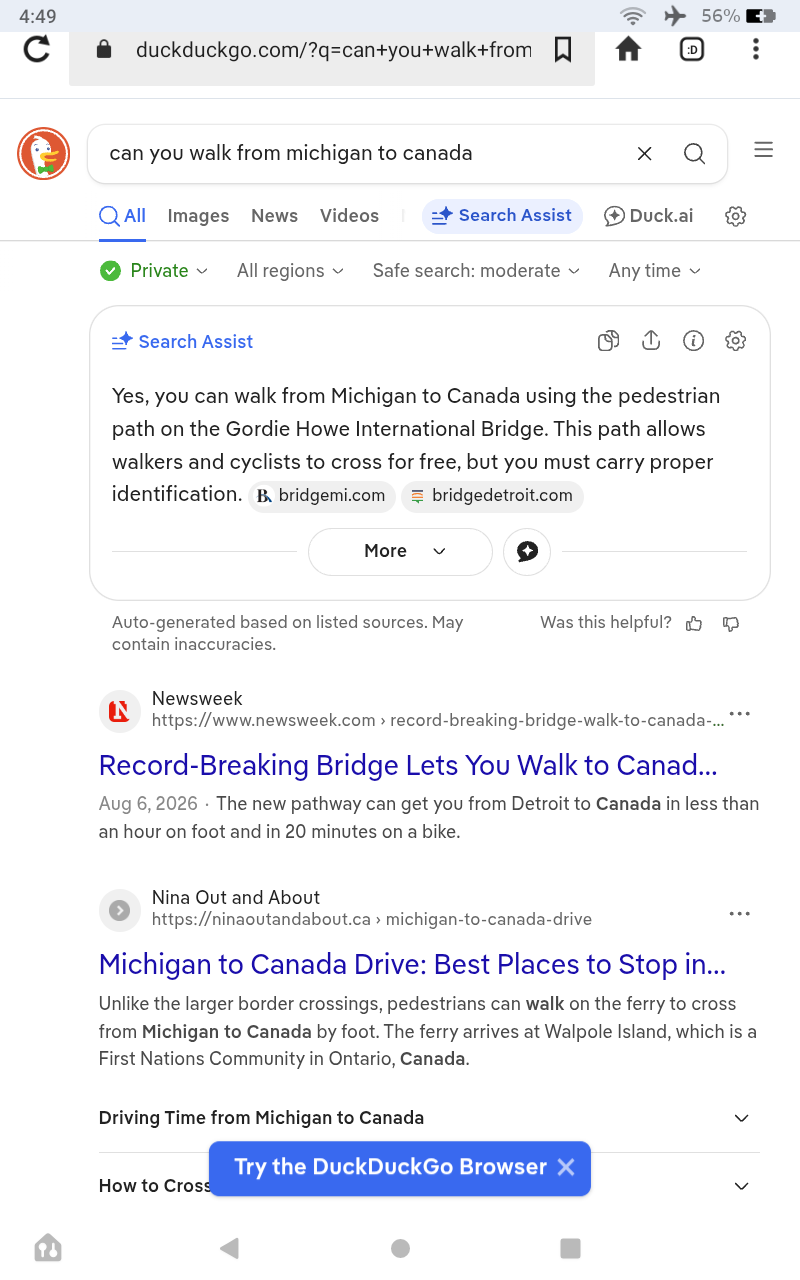This screenshot has height=1280, width=800.
Task: Give thumbs down to the answer
Action: (x=731, y=623)
